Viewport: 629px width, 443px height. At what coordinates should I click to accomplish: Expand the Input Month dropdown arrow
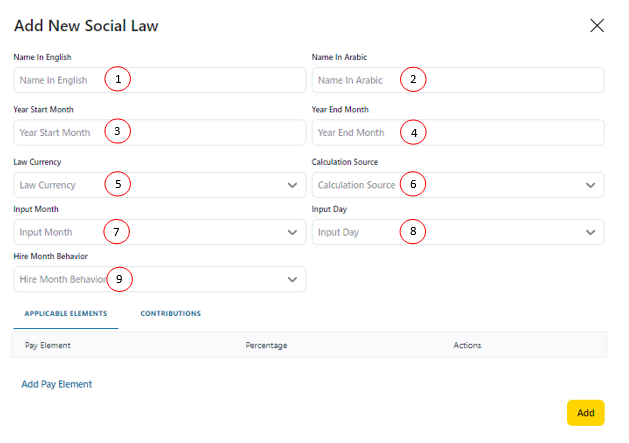tap(292, 232)
